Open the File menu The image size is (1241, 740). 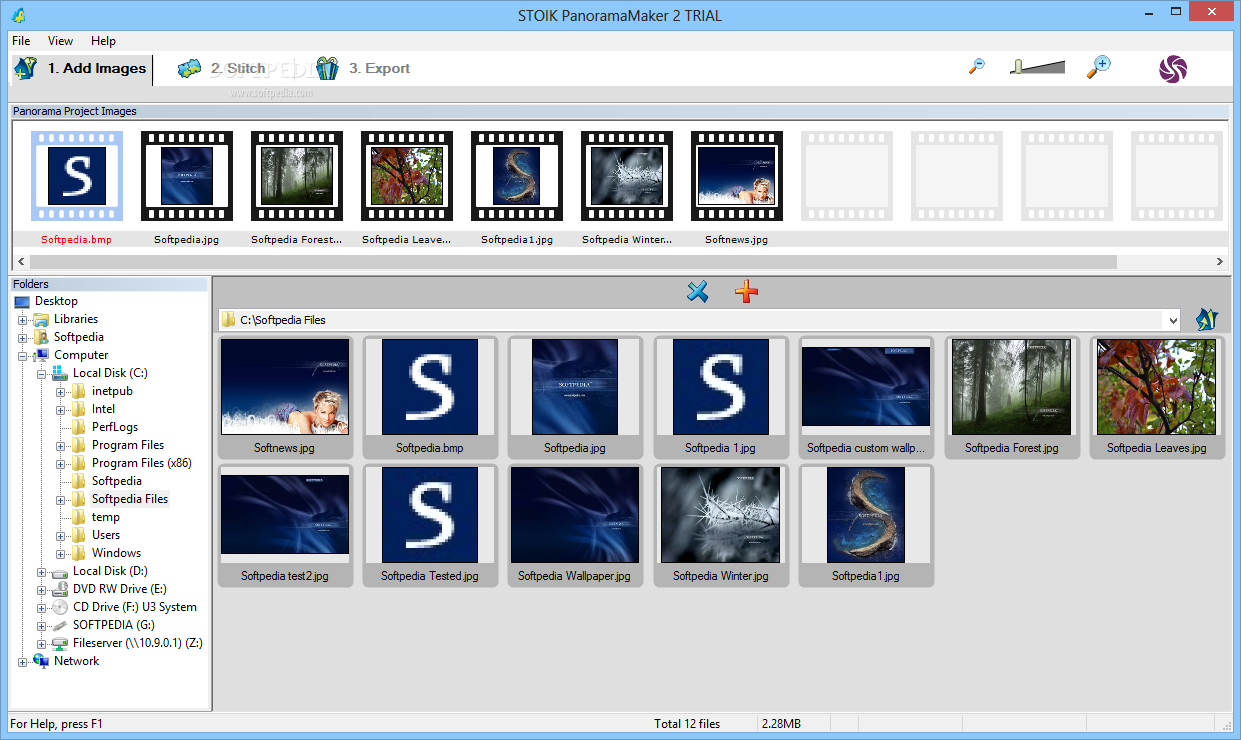pos(21,41)
